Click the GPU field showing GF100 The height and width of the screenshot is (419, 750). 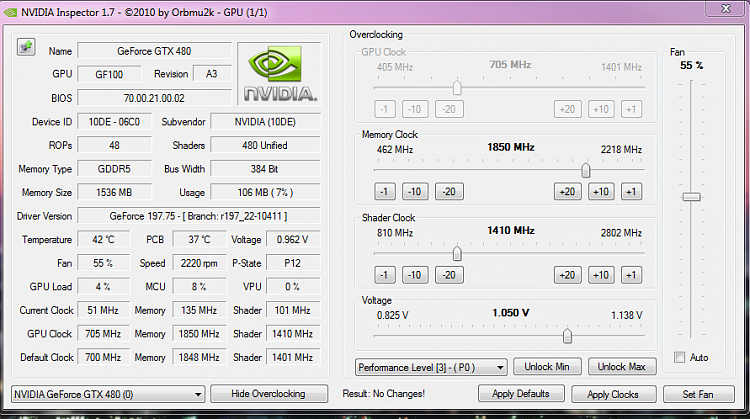click(x=109, y=74)
